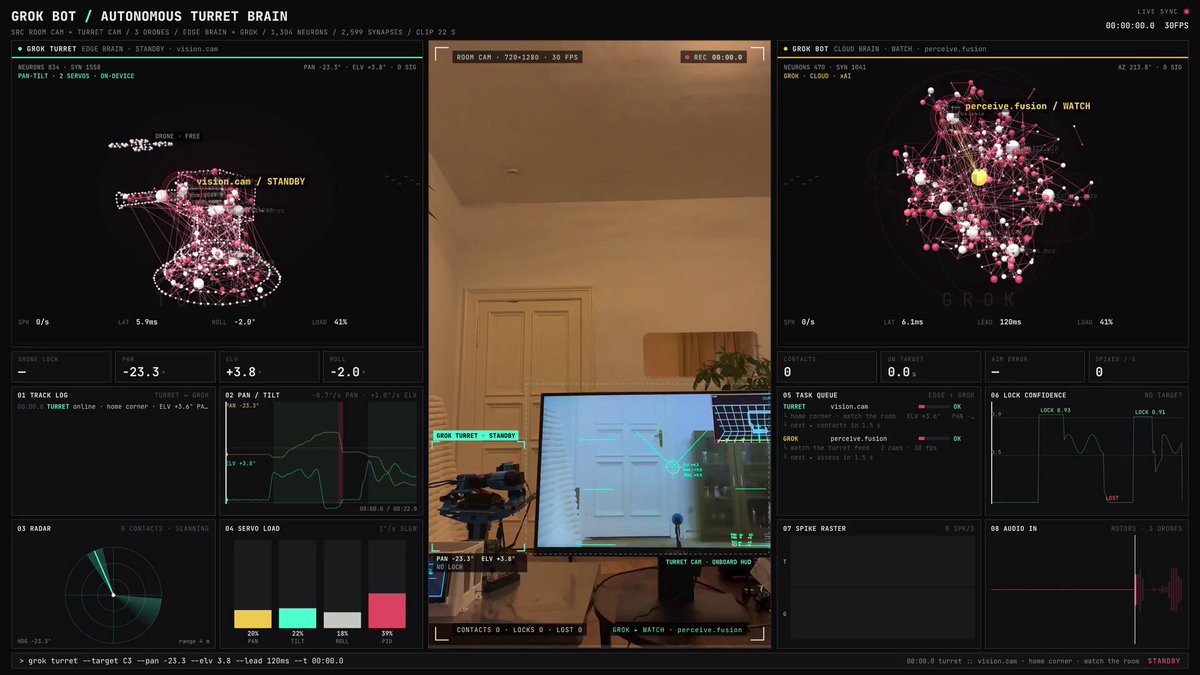The image size is (1200, 675).
Task: Select the teal TILT servo load bar
Action: tap(297, 617)
